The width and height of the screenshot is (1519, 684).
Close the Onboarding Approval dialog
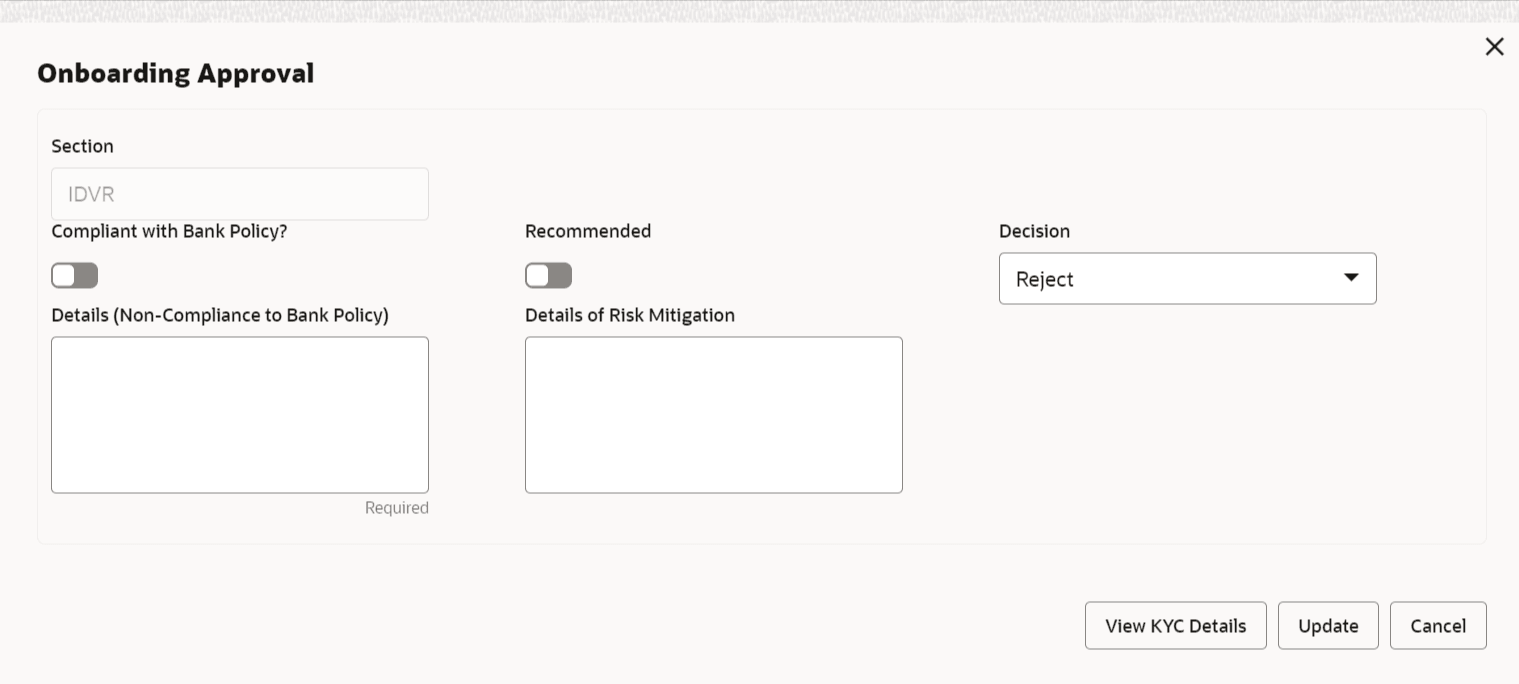pos(1494,47)
